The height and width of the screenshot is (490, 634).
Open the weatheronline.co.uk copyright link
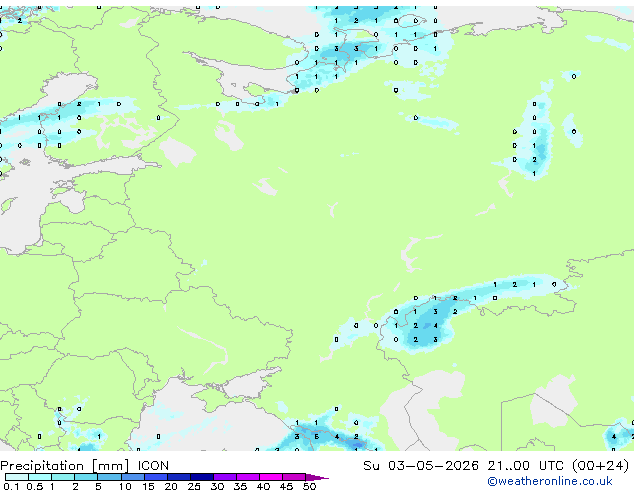pyautogui.click(x=550, y=481)
